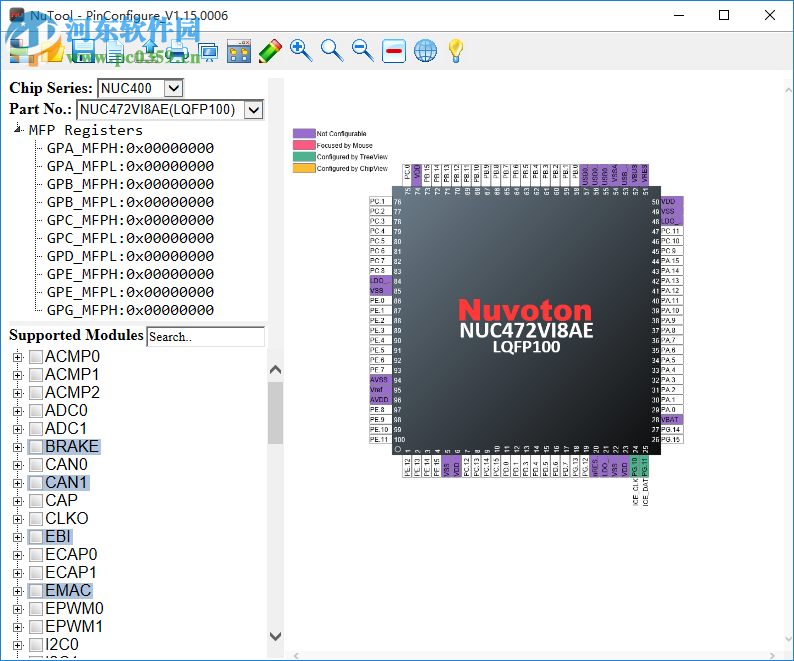Click the module list scroll down arrow
The height and width of the screenshot is (661, 794).
click(275, 636)
